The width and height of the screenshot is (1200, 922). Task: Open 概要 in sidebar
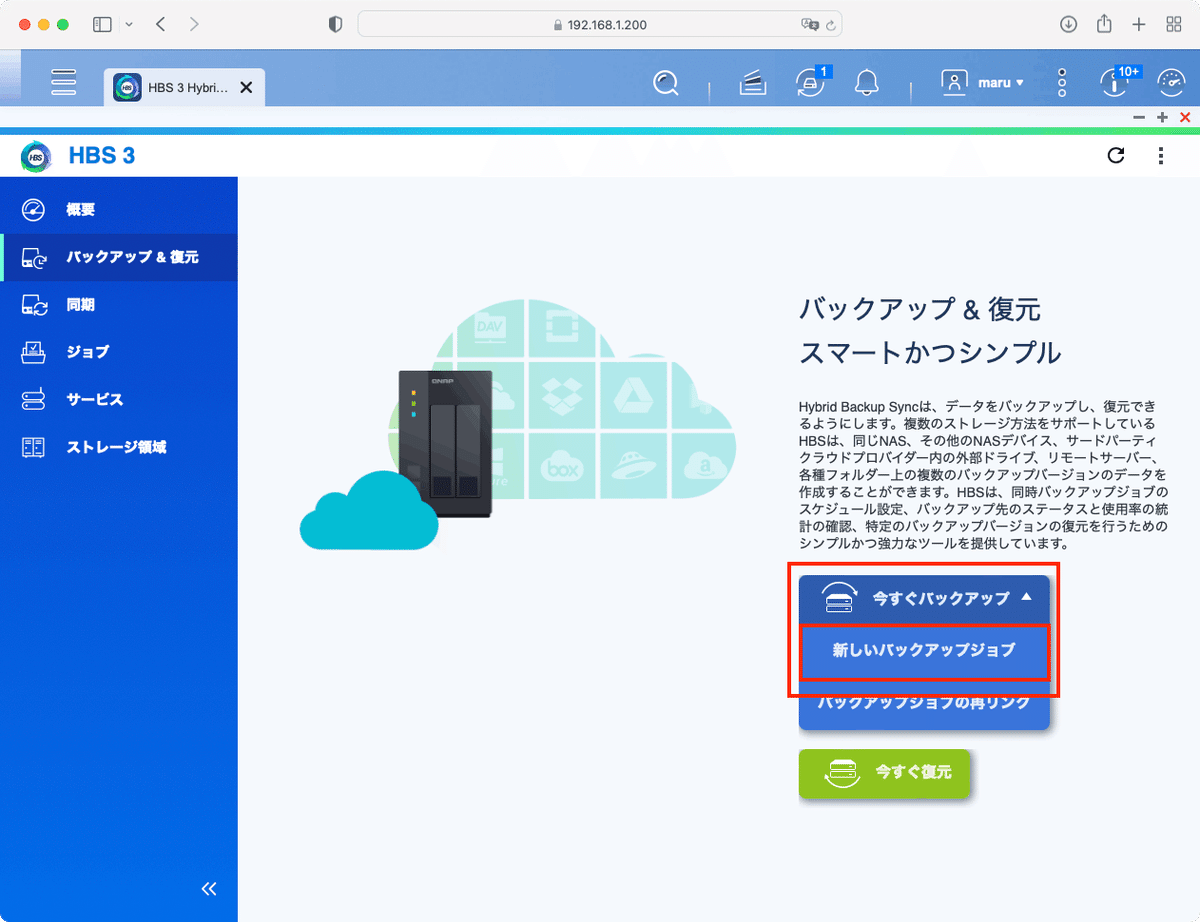coord(119,210)
